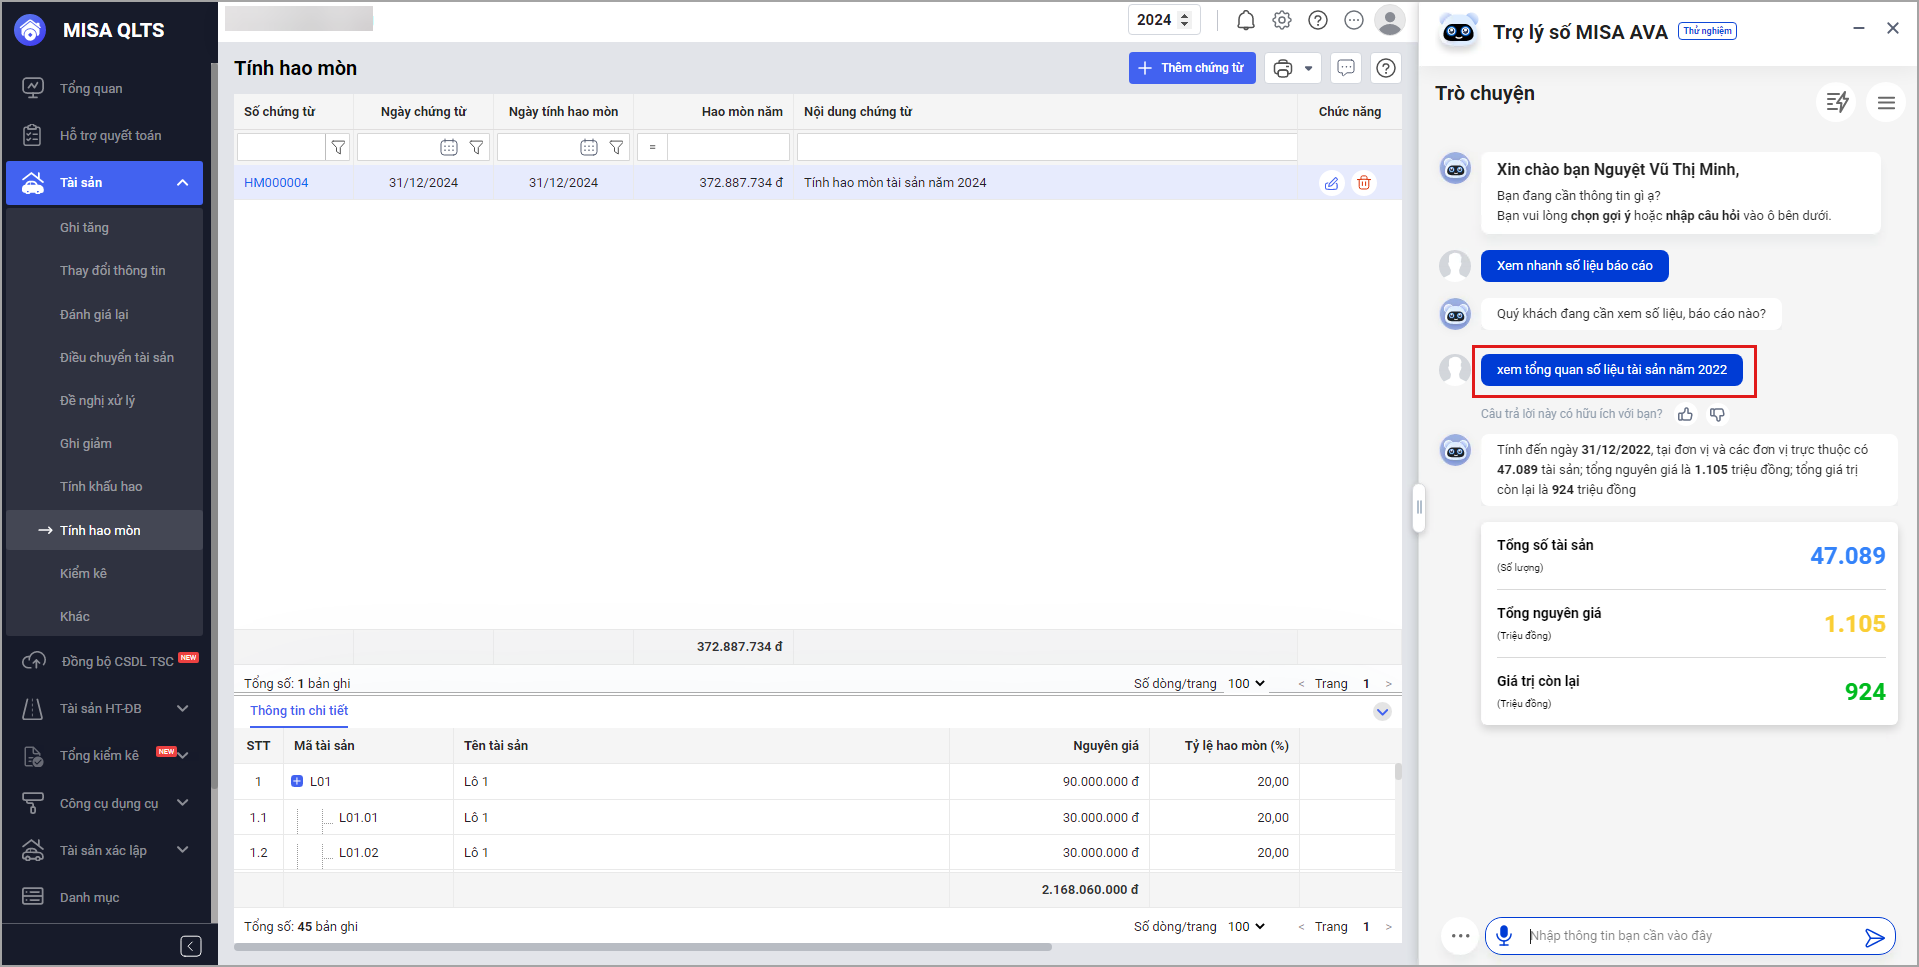The height and width of the screenshot is (967, 1919).
Task: Edit voucher HM000004 with pencil icon
Action: click(1331, 183)
